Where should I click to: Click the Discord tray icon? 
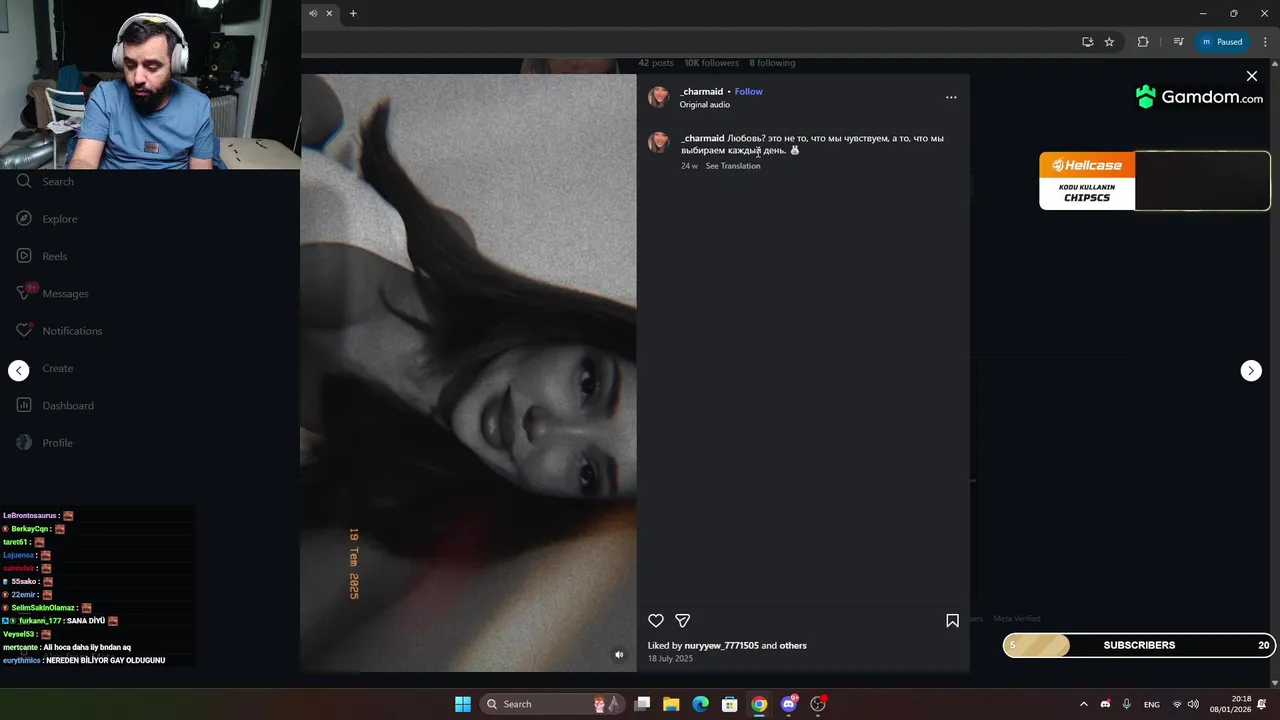pos(1105,704)
